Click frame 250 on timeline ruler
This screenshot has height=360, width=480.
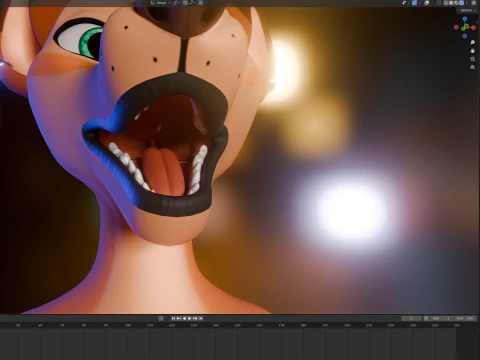pos(457,325)
